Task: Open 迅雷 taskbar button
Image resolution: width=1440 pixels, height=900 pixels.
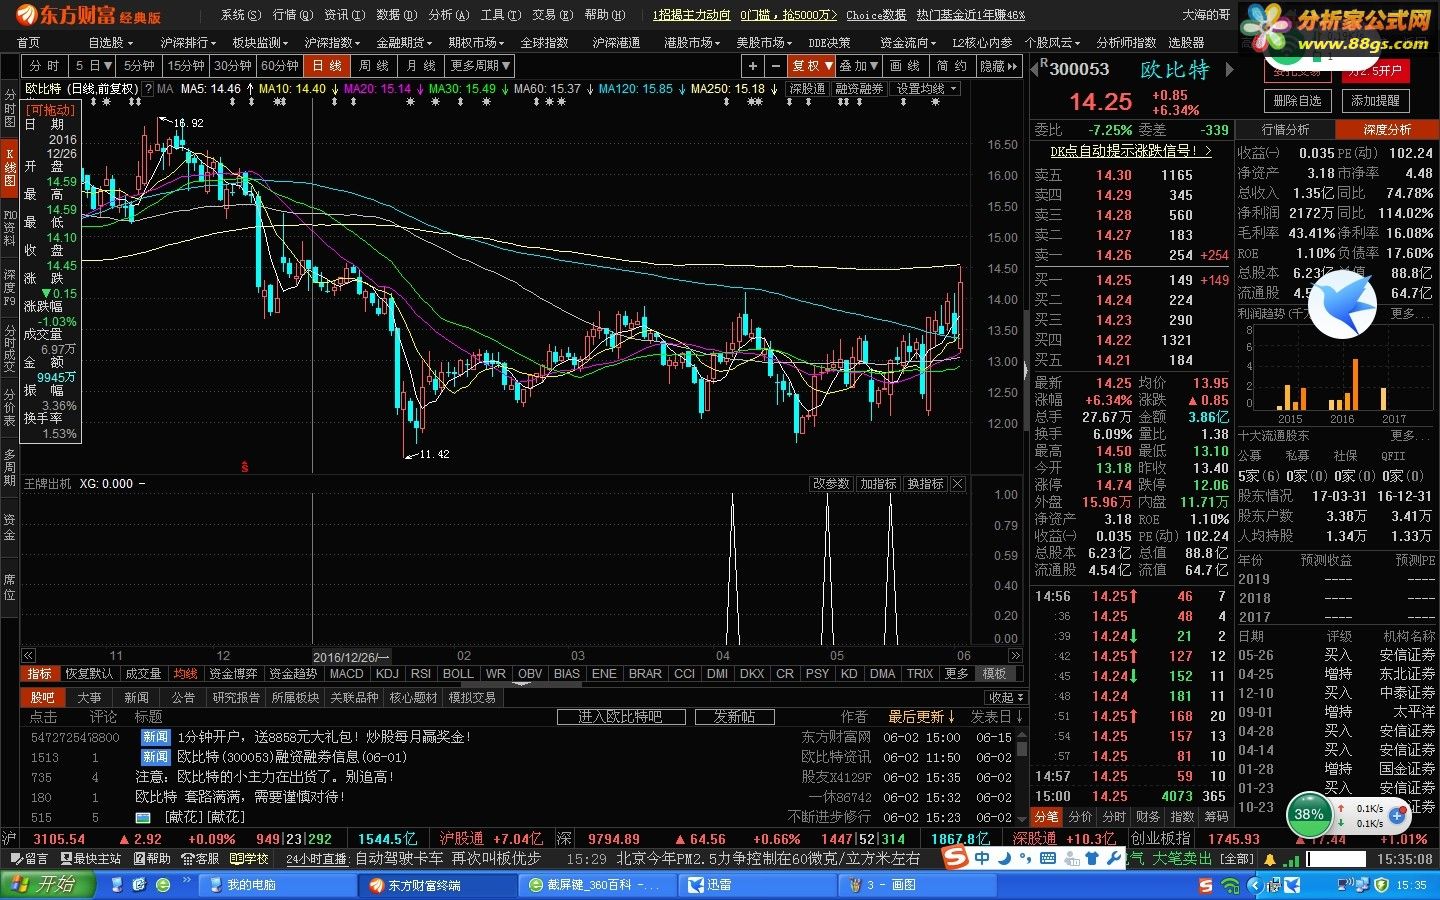Action: pyautogui.click(x=756, y=885)
